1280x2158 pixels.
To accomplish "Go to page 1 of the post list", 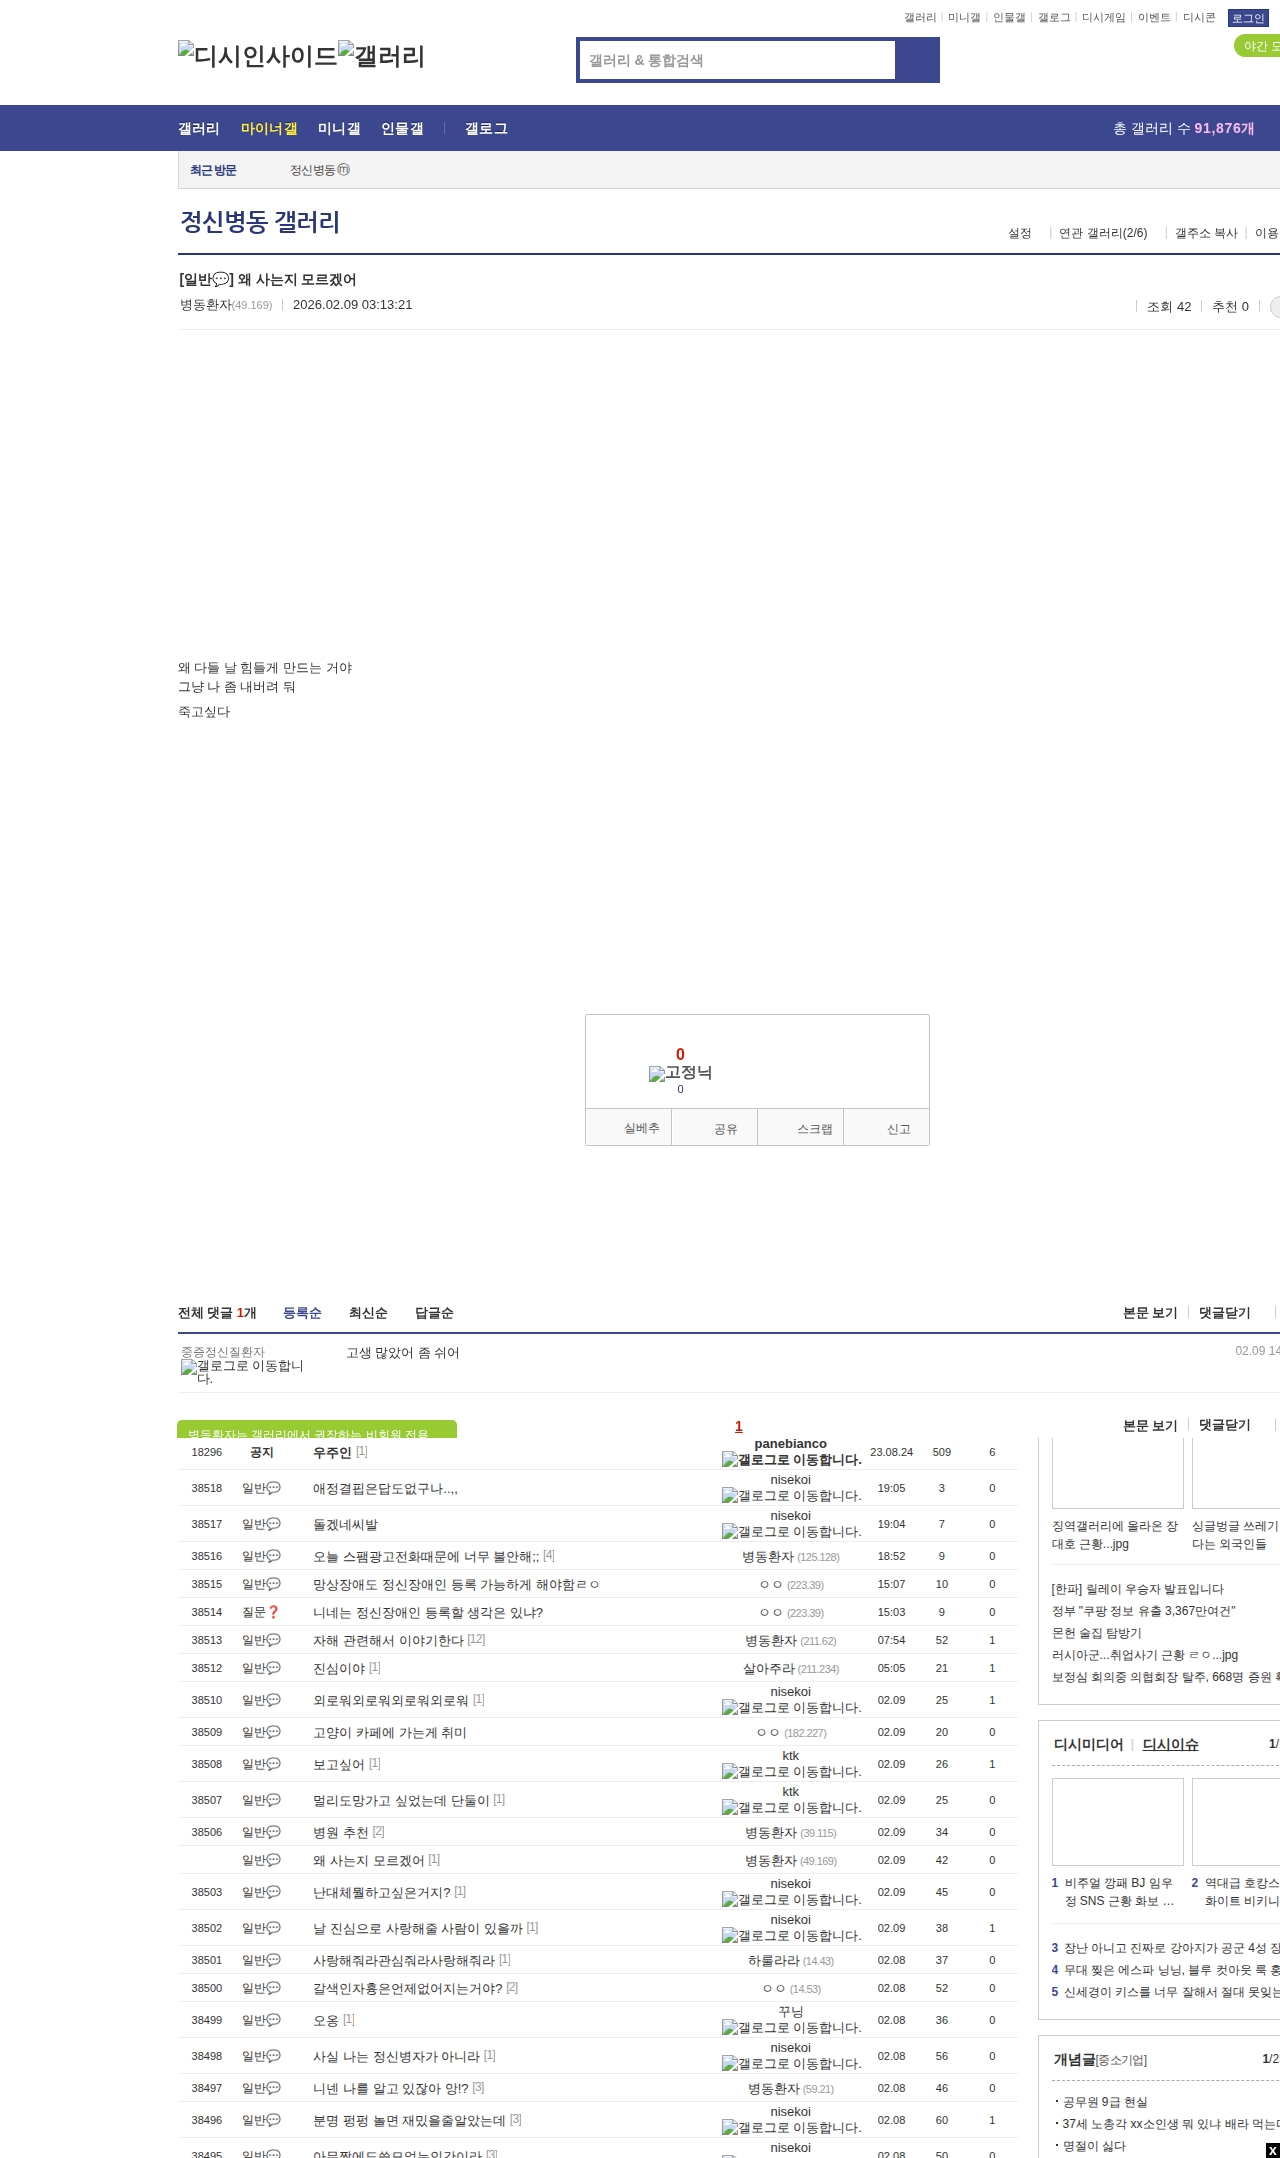I will click(739, 1427).
